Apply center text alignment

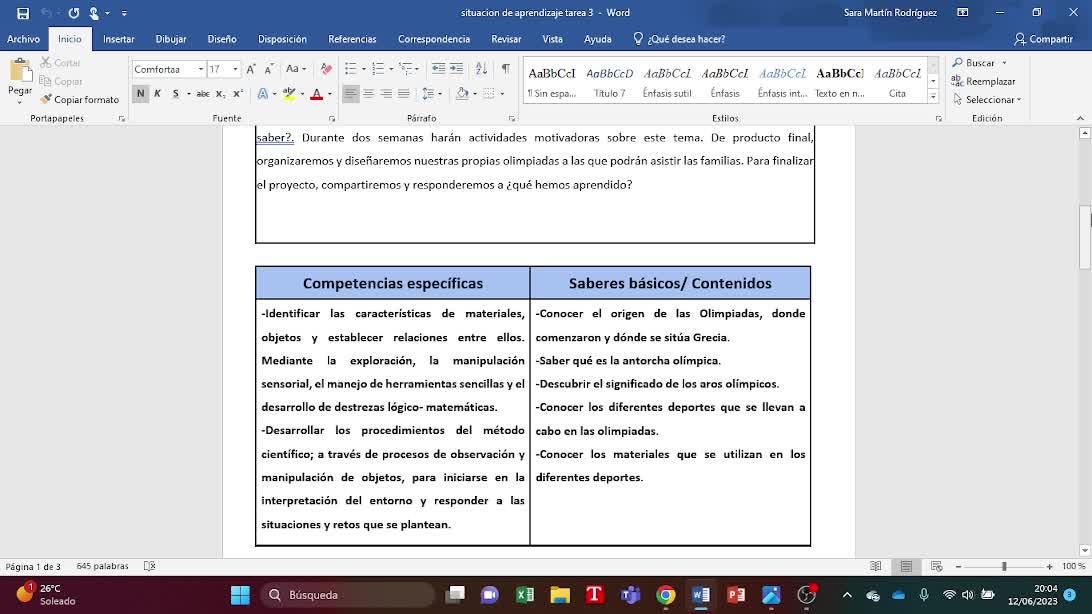tap(368, 94)
